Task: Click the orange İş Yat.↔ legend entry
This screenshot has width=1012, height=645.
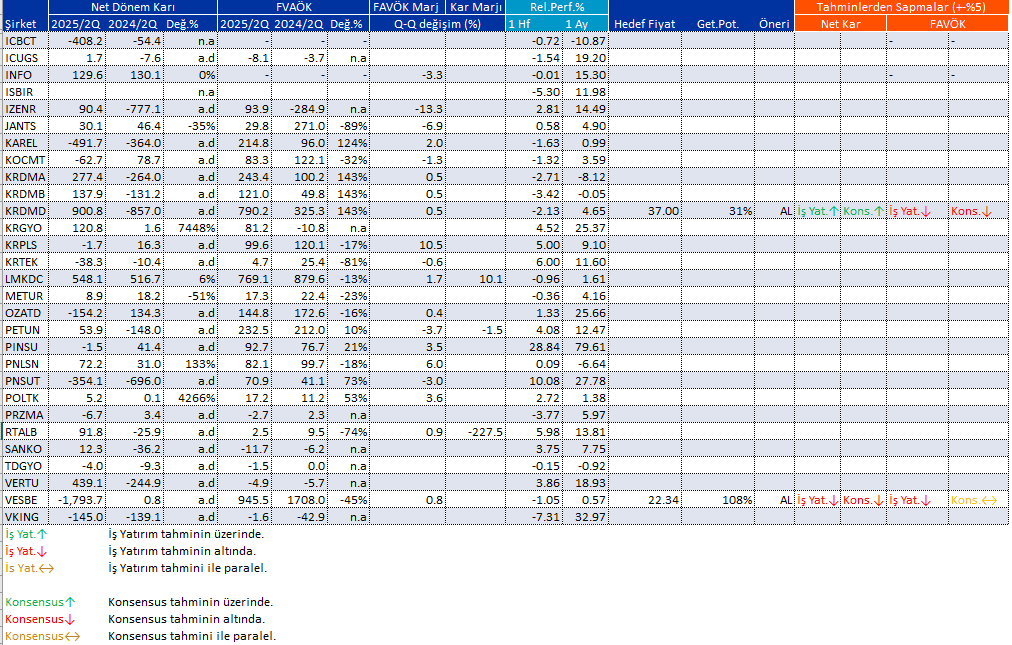Action: 27,568
